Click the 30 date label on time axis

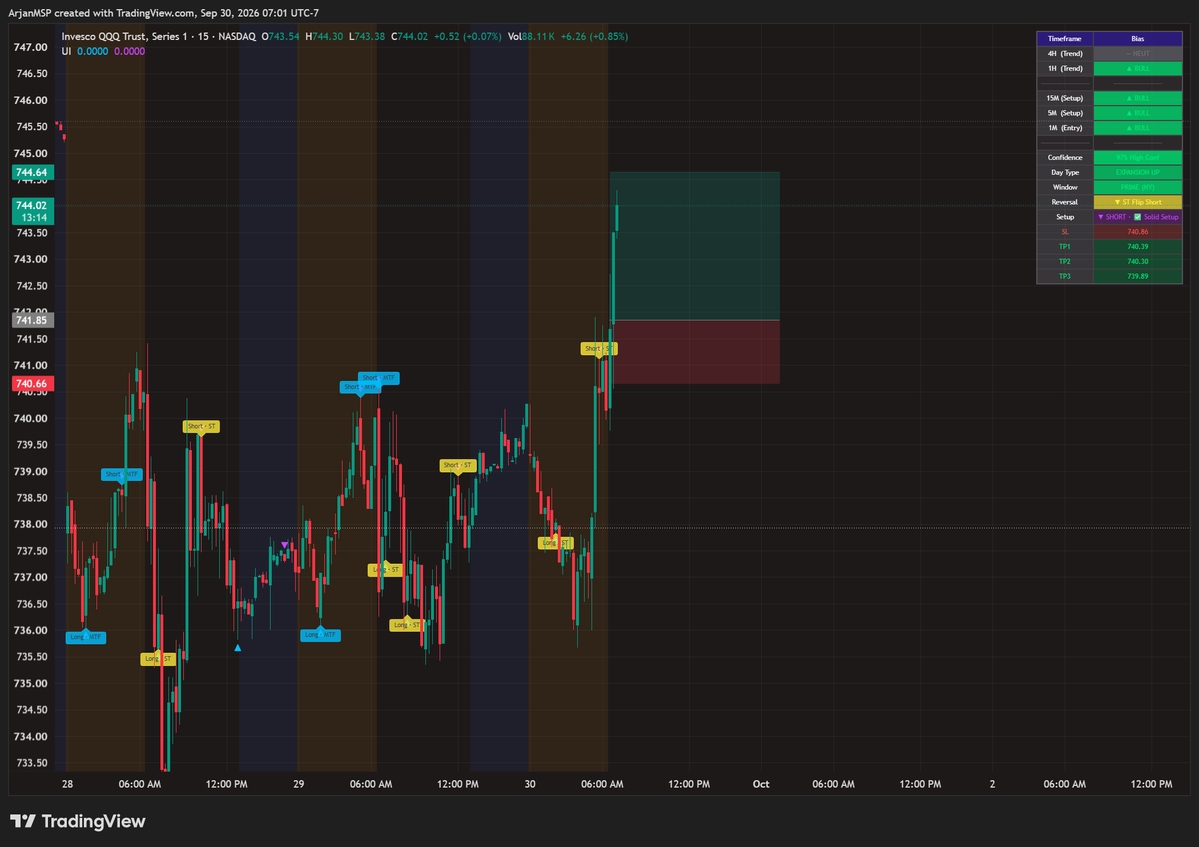(530, 784)
